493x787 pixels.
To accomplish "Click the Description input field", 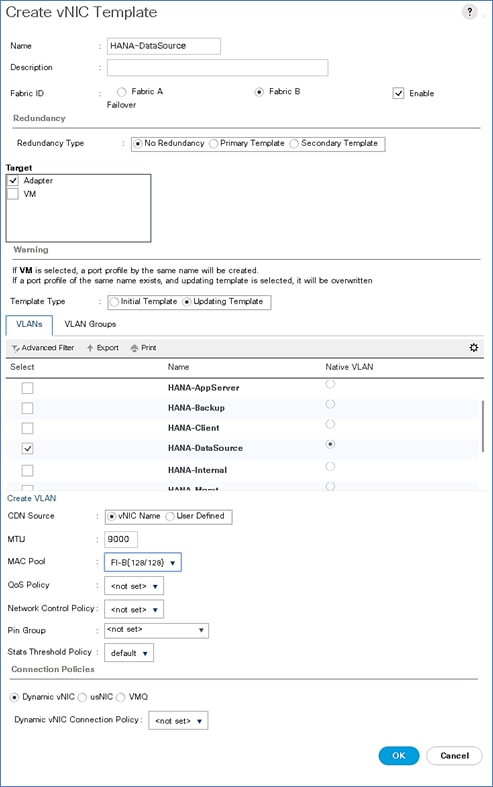I will pos(217,68).
